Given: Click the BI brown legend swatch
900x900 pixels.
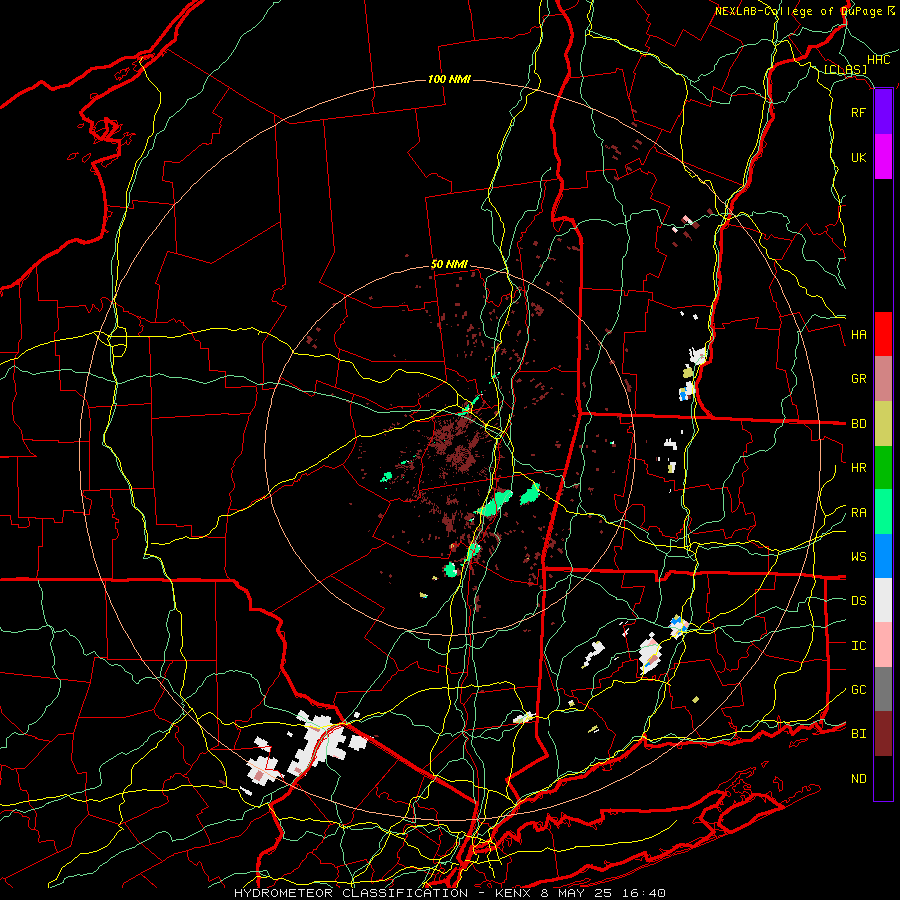Looking at the screenshot, I should click(x=883, y=734).
